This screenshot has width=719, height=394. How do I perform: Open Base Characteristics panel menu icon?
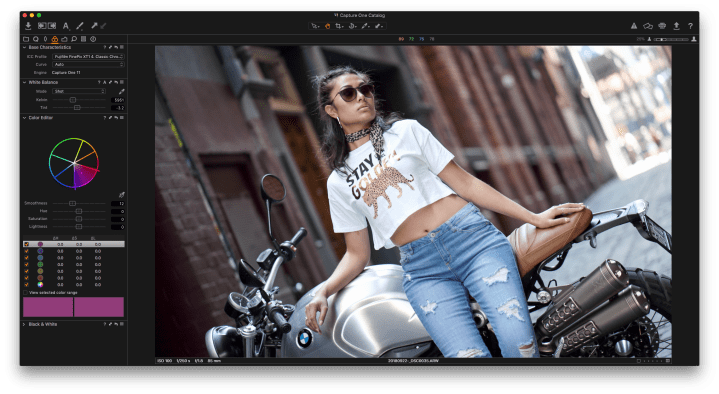(122, 47)
